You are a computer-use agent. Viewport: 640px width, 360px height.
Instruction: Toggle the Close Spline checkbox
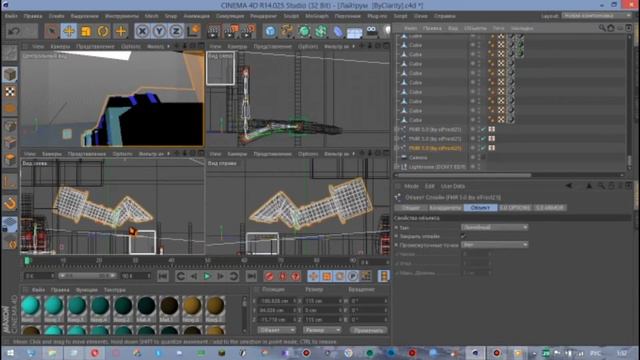[463, 236]
